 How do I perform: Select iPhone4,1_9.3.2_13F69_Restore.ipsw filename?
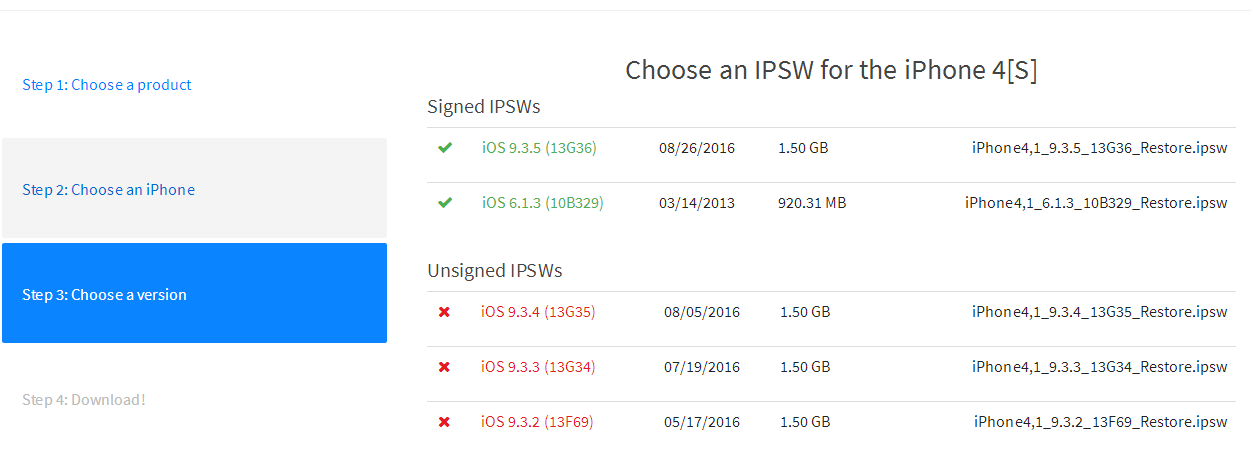coord(1100,422)
